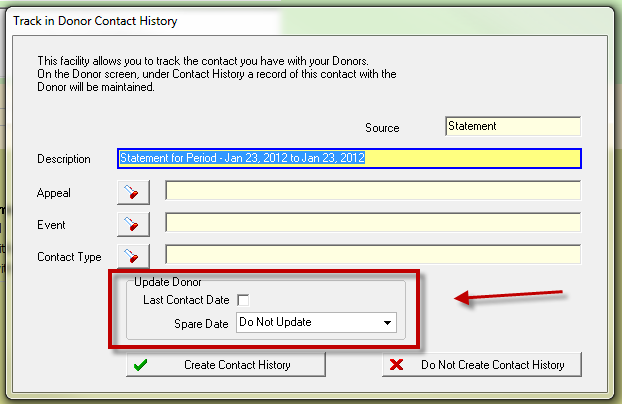Open the Contact Type lookup flashlight icon
The width and height of the screenshot is (622, 404).
133,255
